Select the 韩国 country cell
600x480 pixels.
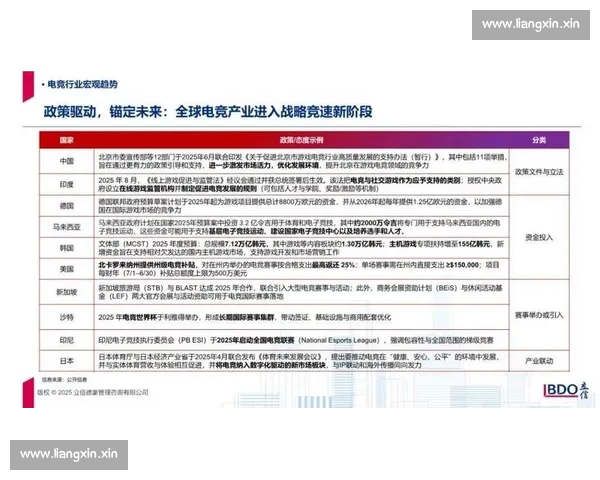pyautogui.click(x=67, y=248)
